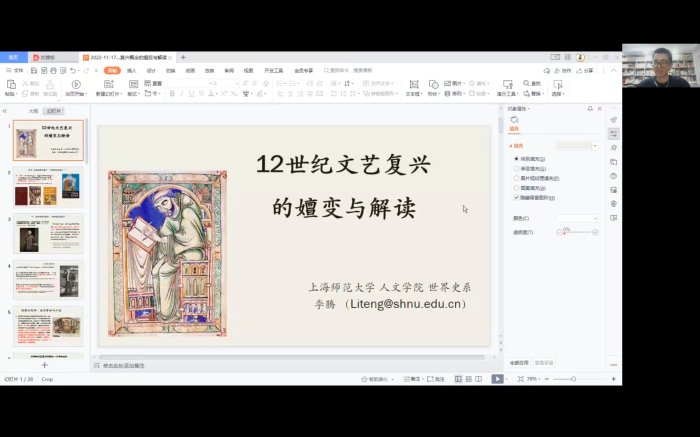Collapse the Fill section triangle
The height and width of the screenshot is (437, 700).
511,146
